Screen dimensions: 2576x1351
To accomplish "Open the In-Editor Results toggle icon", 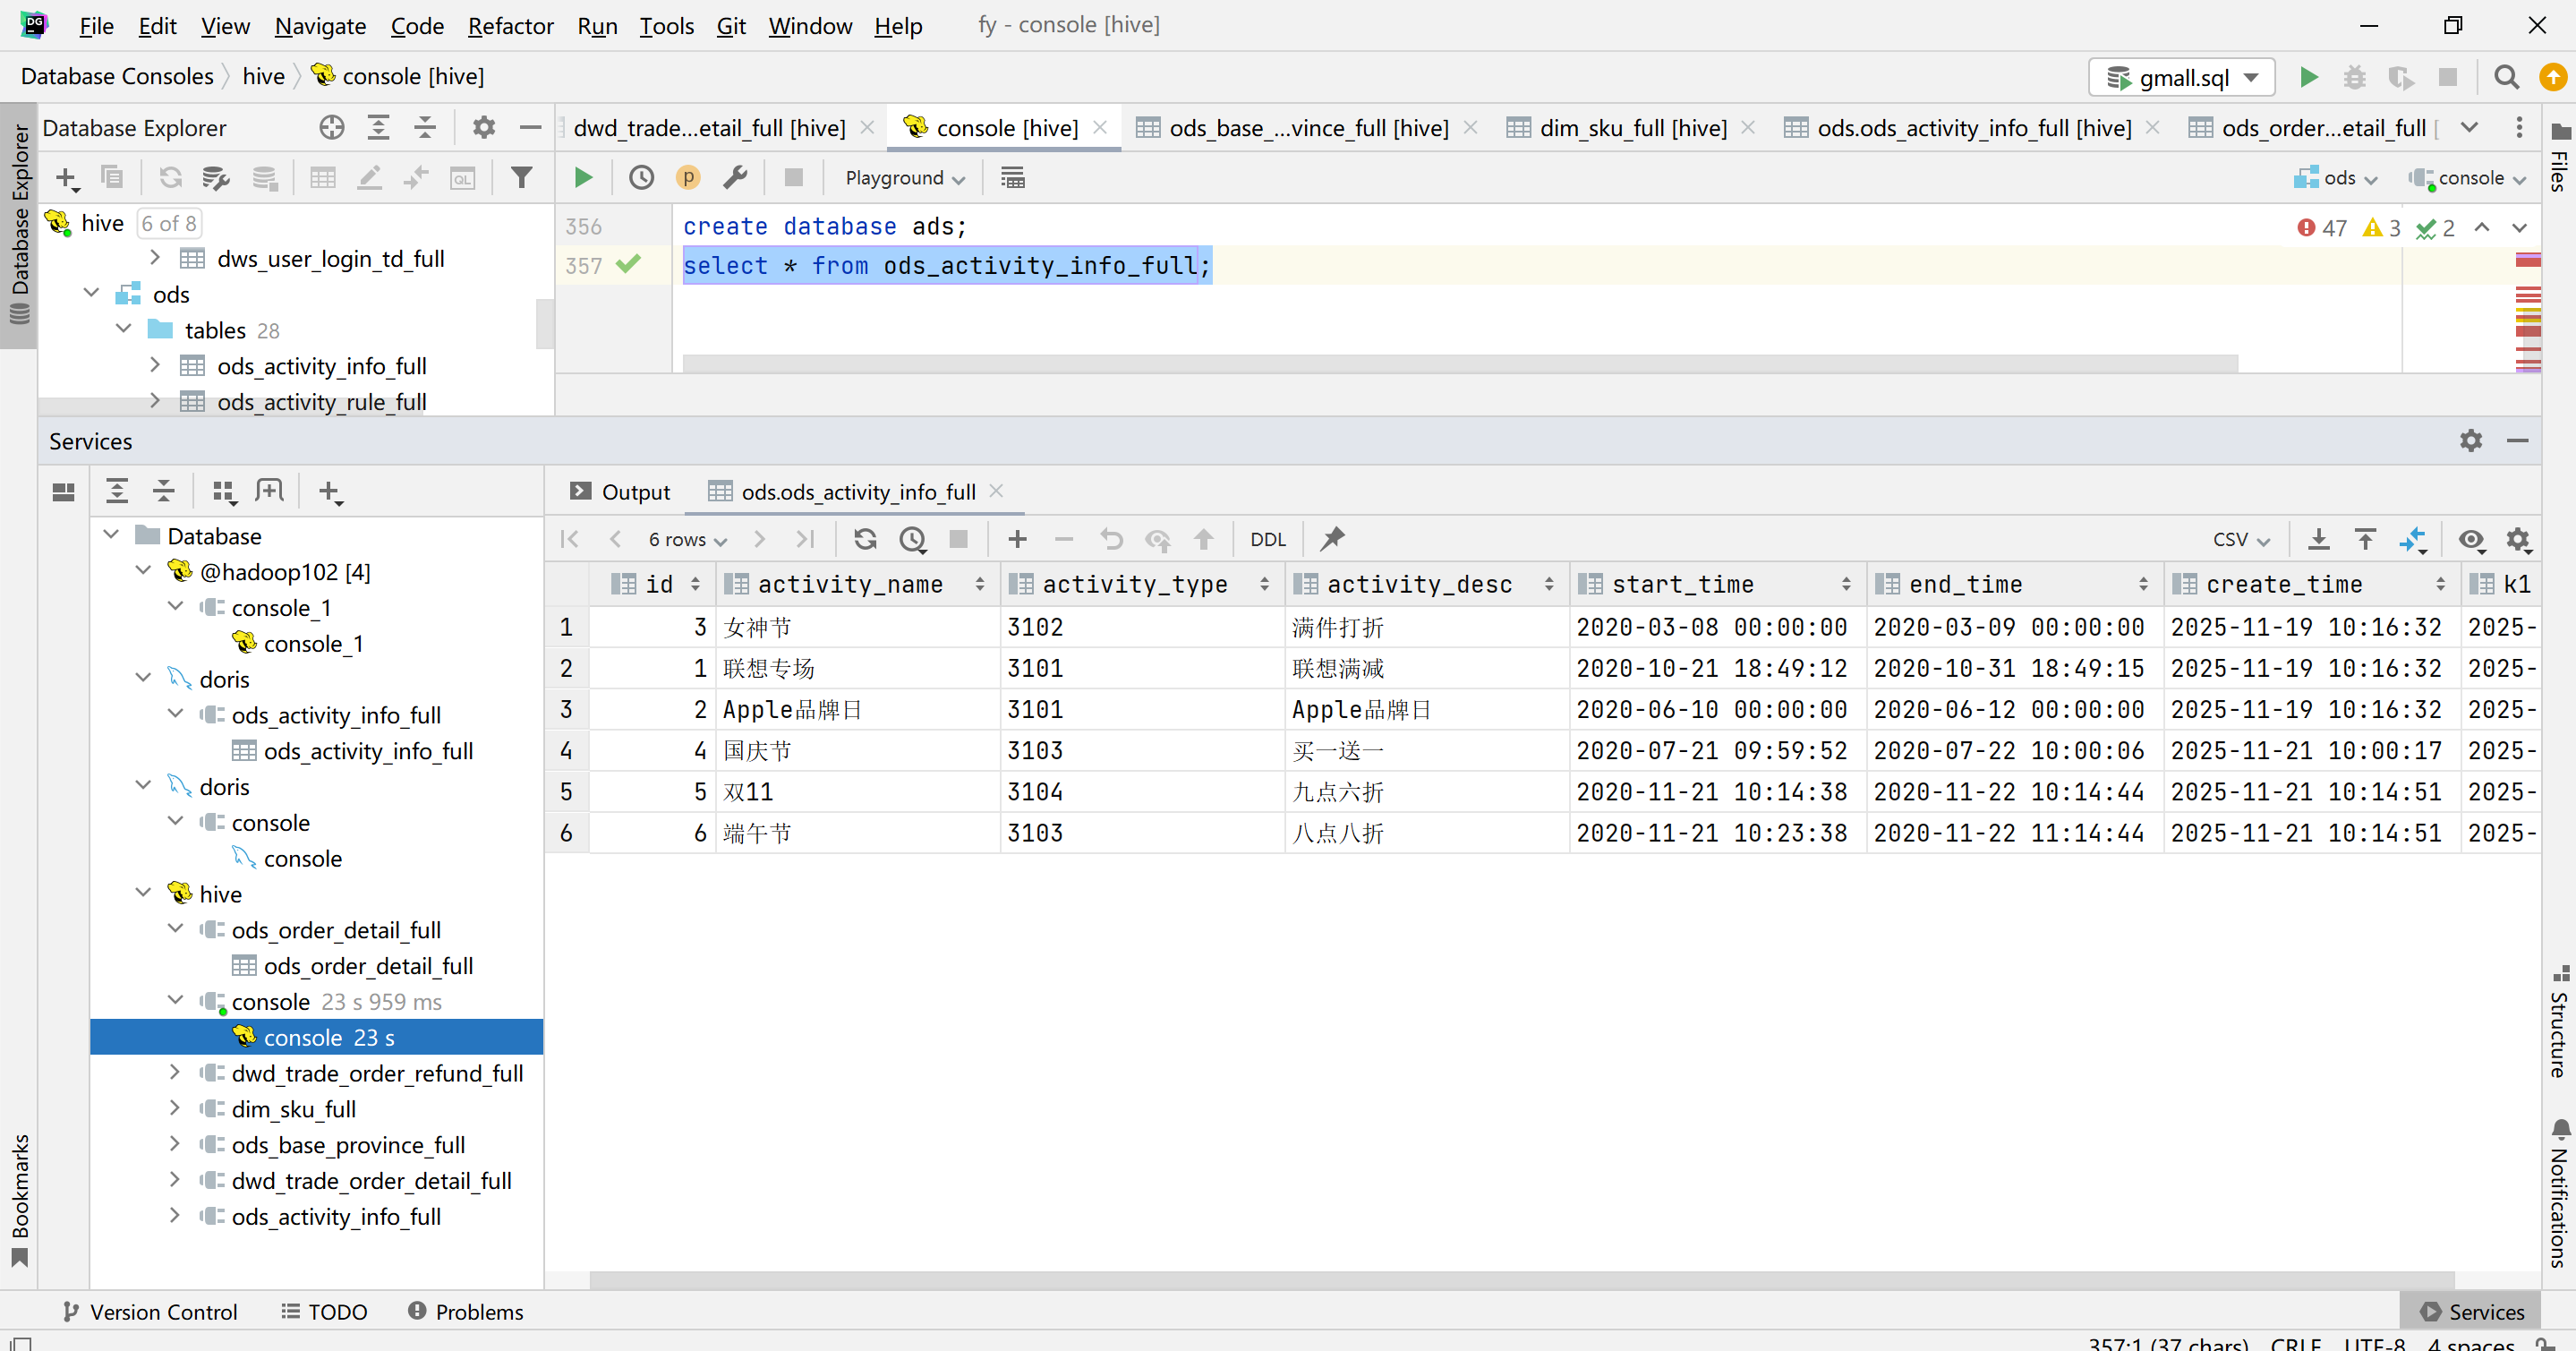I will pyautogui.click(x=1012, y=178).
